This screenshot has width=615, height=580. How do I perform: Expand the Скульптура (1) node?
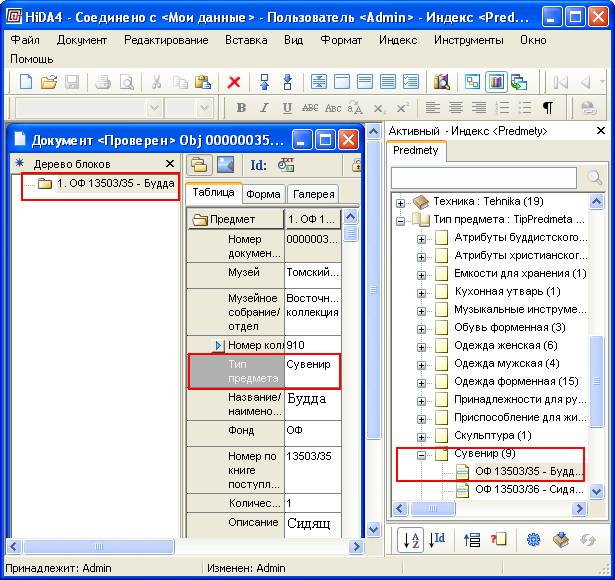(x=421, y=437)
